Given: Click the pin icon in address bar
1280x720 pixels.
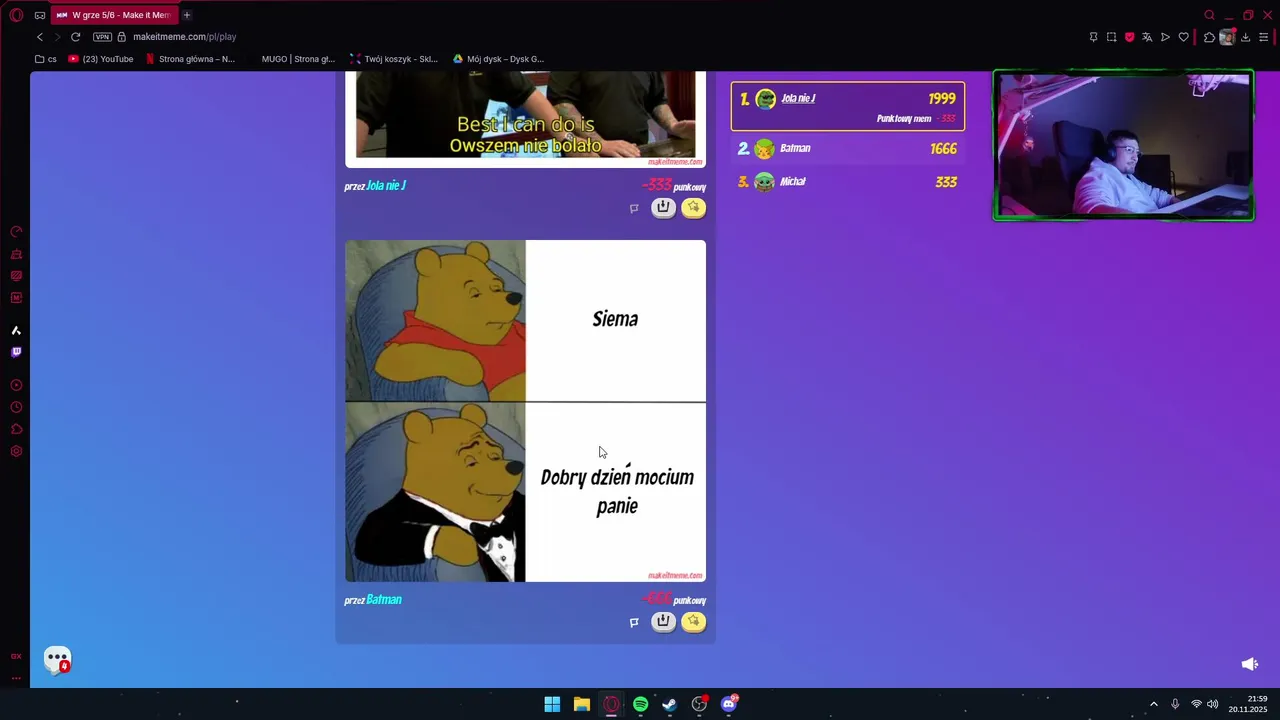Looking at the screenshot, I should click(x=1093, y=37).
